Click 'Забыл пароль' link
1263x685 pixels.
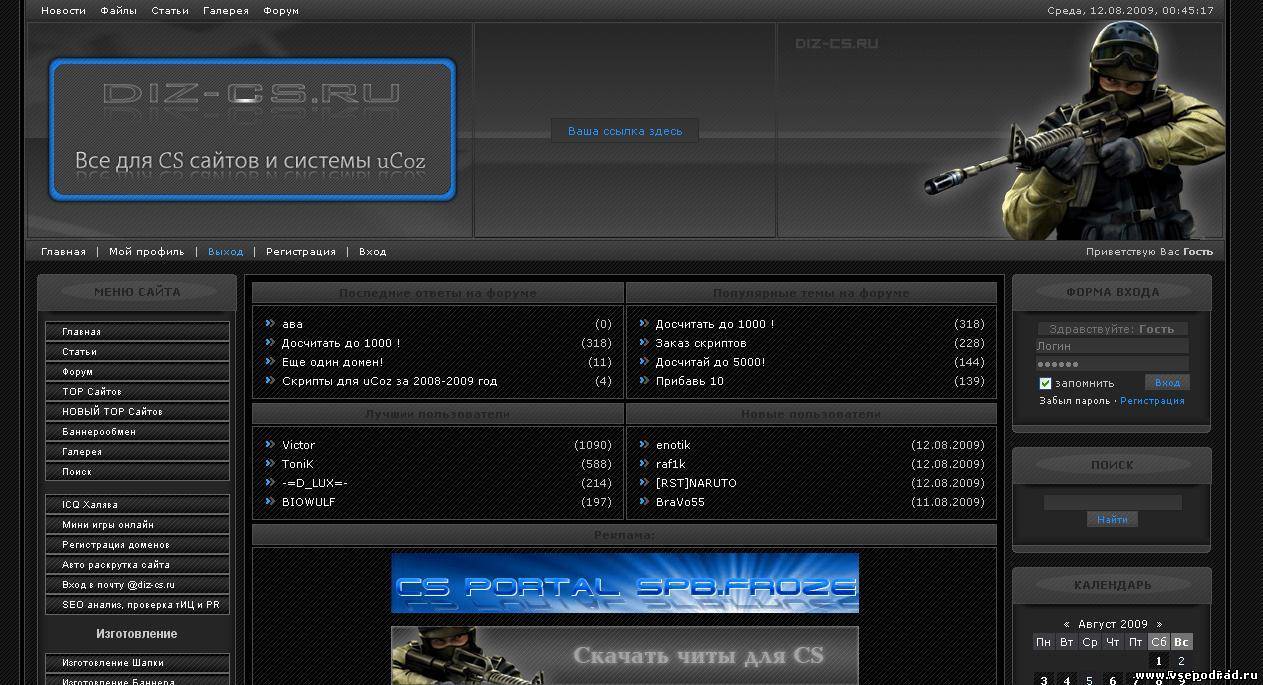(1074, 401)
